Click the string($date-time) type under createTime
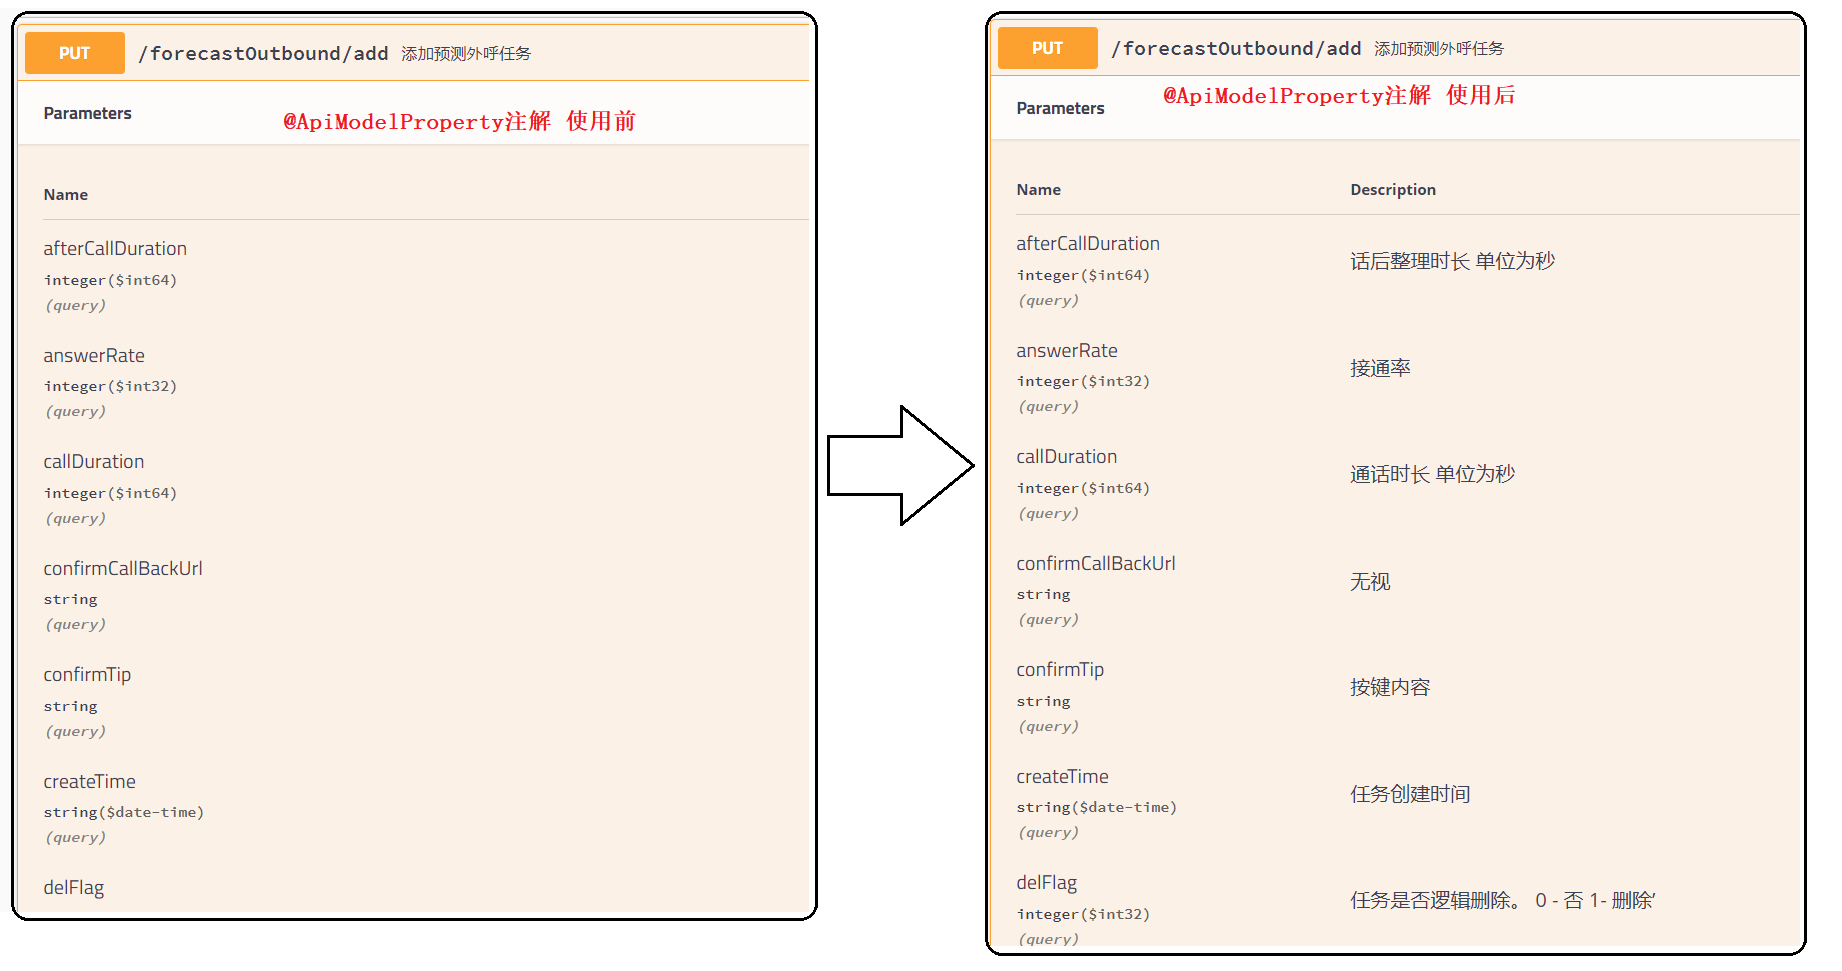Image resolution: width=1842 pixels, height=971 pixels. 123,812
